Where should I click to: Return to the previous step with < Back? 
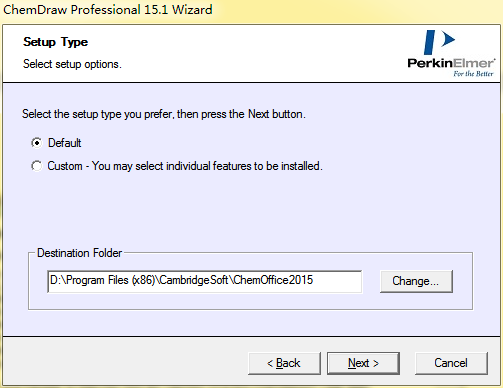(x=284, y=363)
